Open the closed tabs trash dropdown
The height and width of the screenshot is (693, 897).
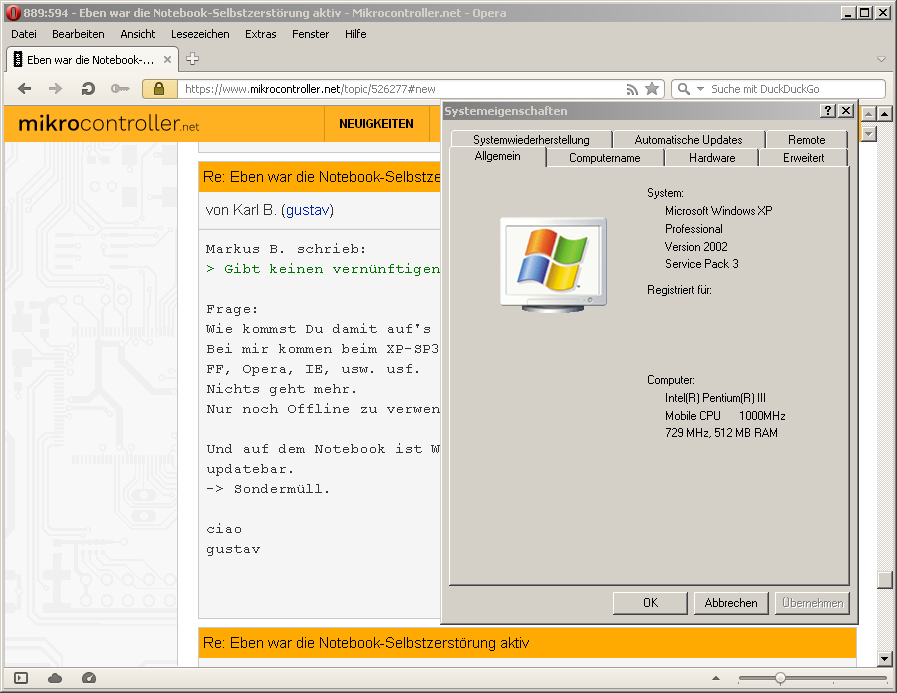coord(882,60)
